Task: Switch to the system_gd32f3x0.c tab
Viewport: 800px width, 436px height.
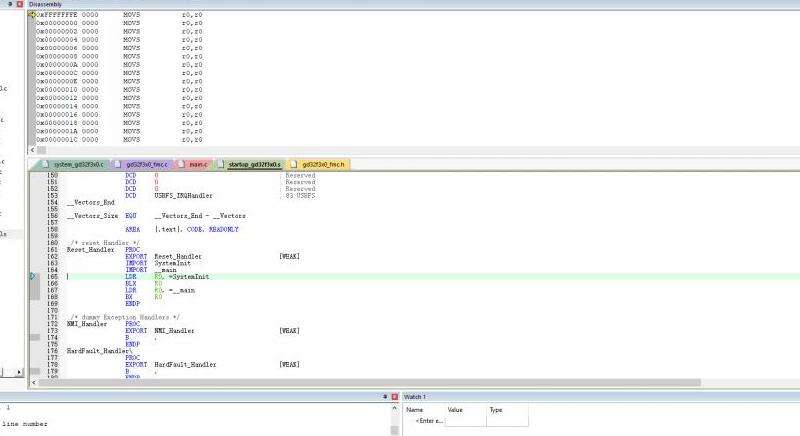Action: point(75,163)
